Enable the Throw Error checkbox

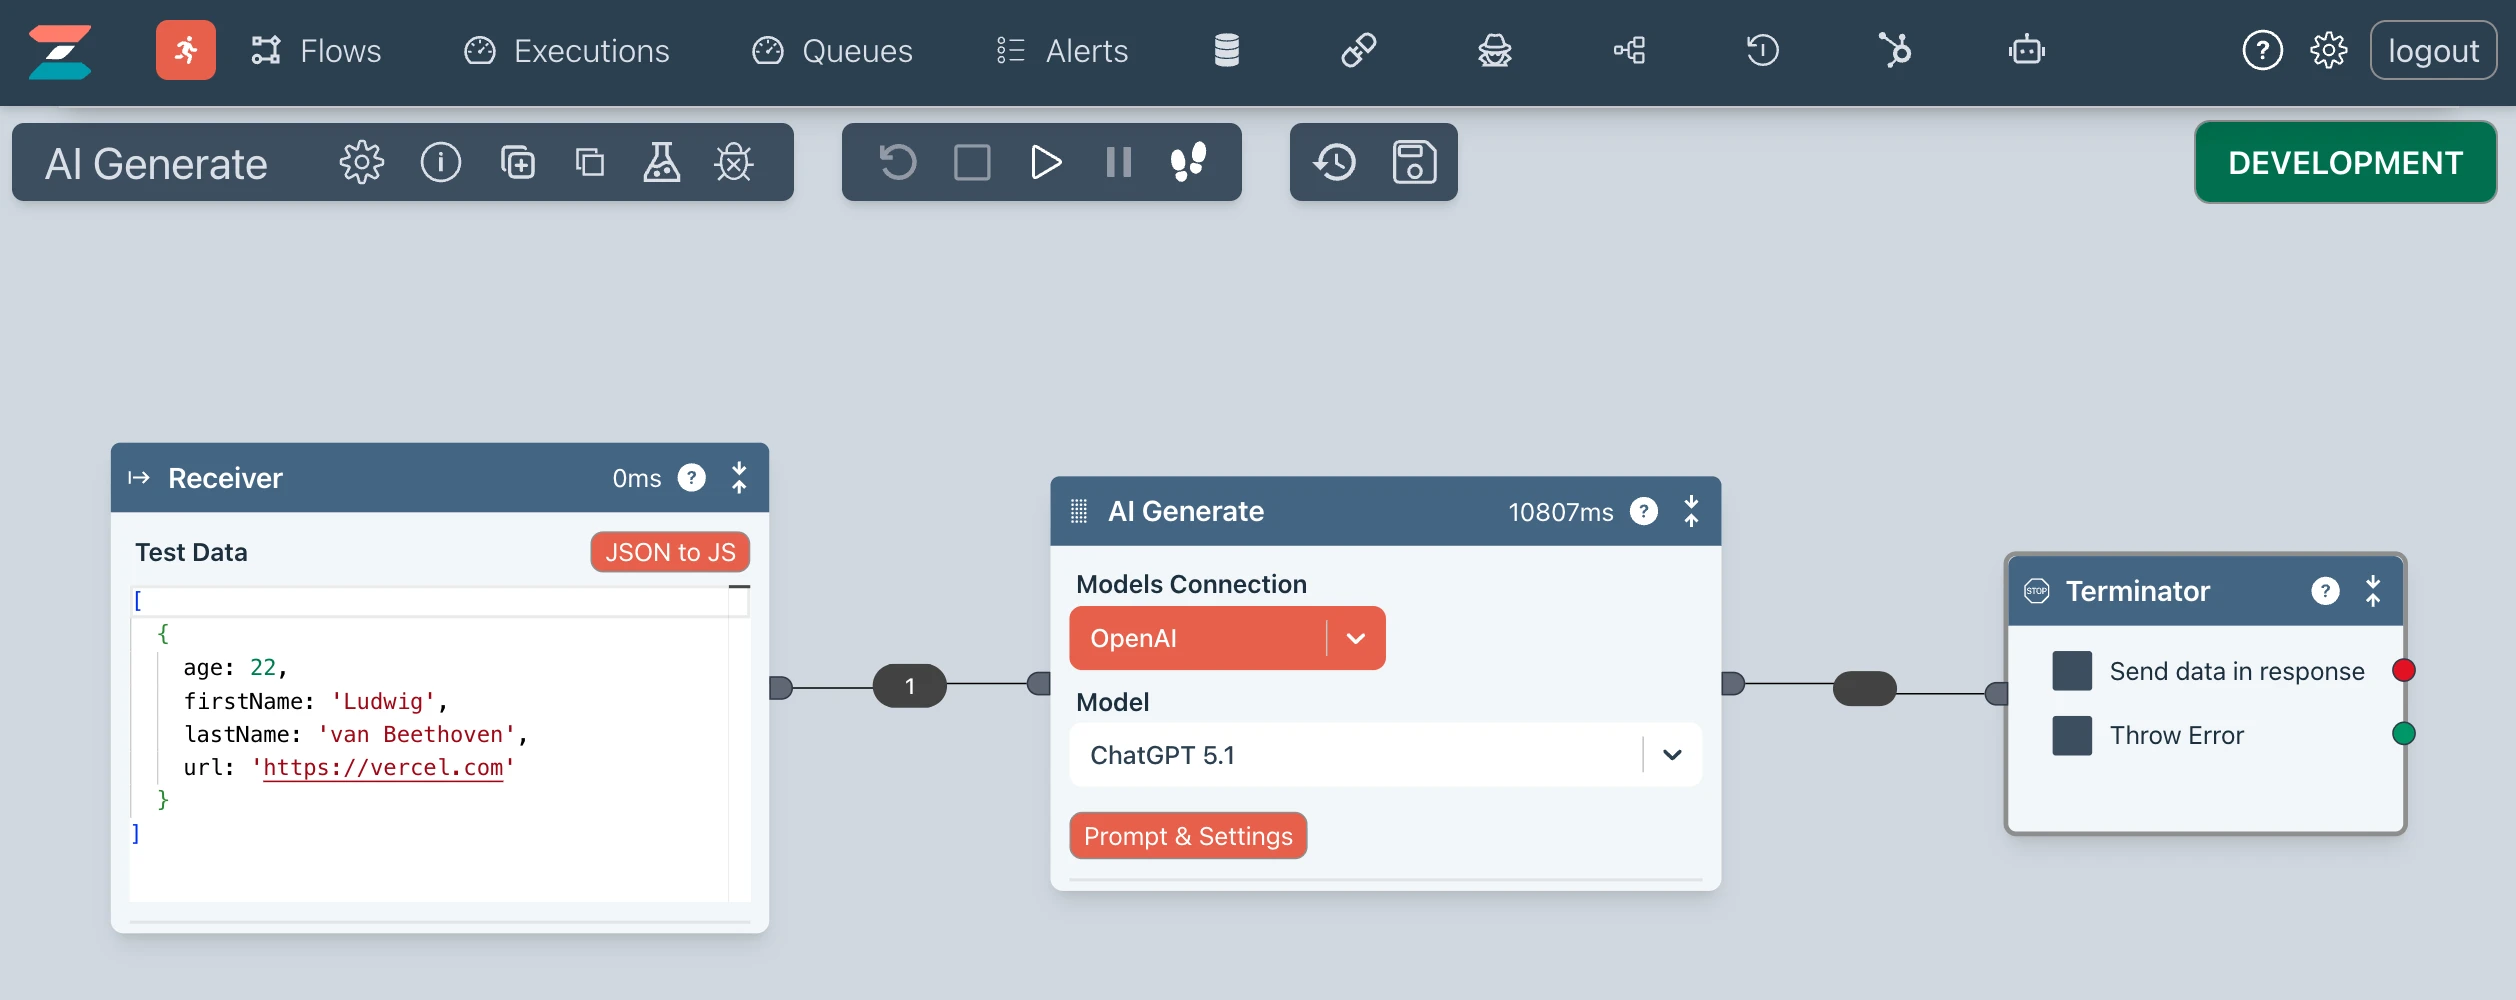2071,735
